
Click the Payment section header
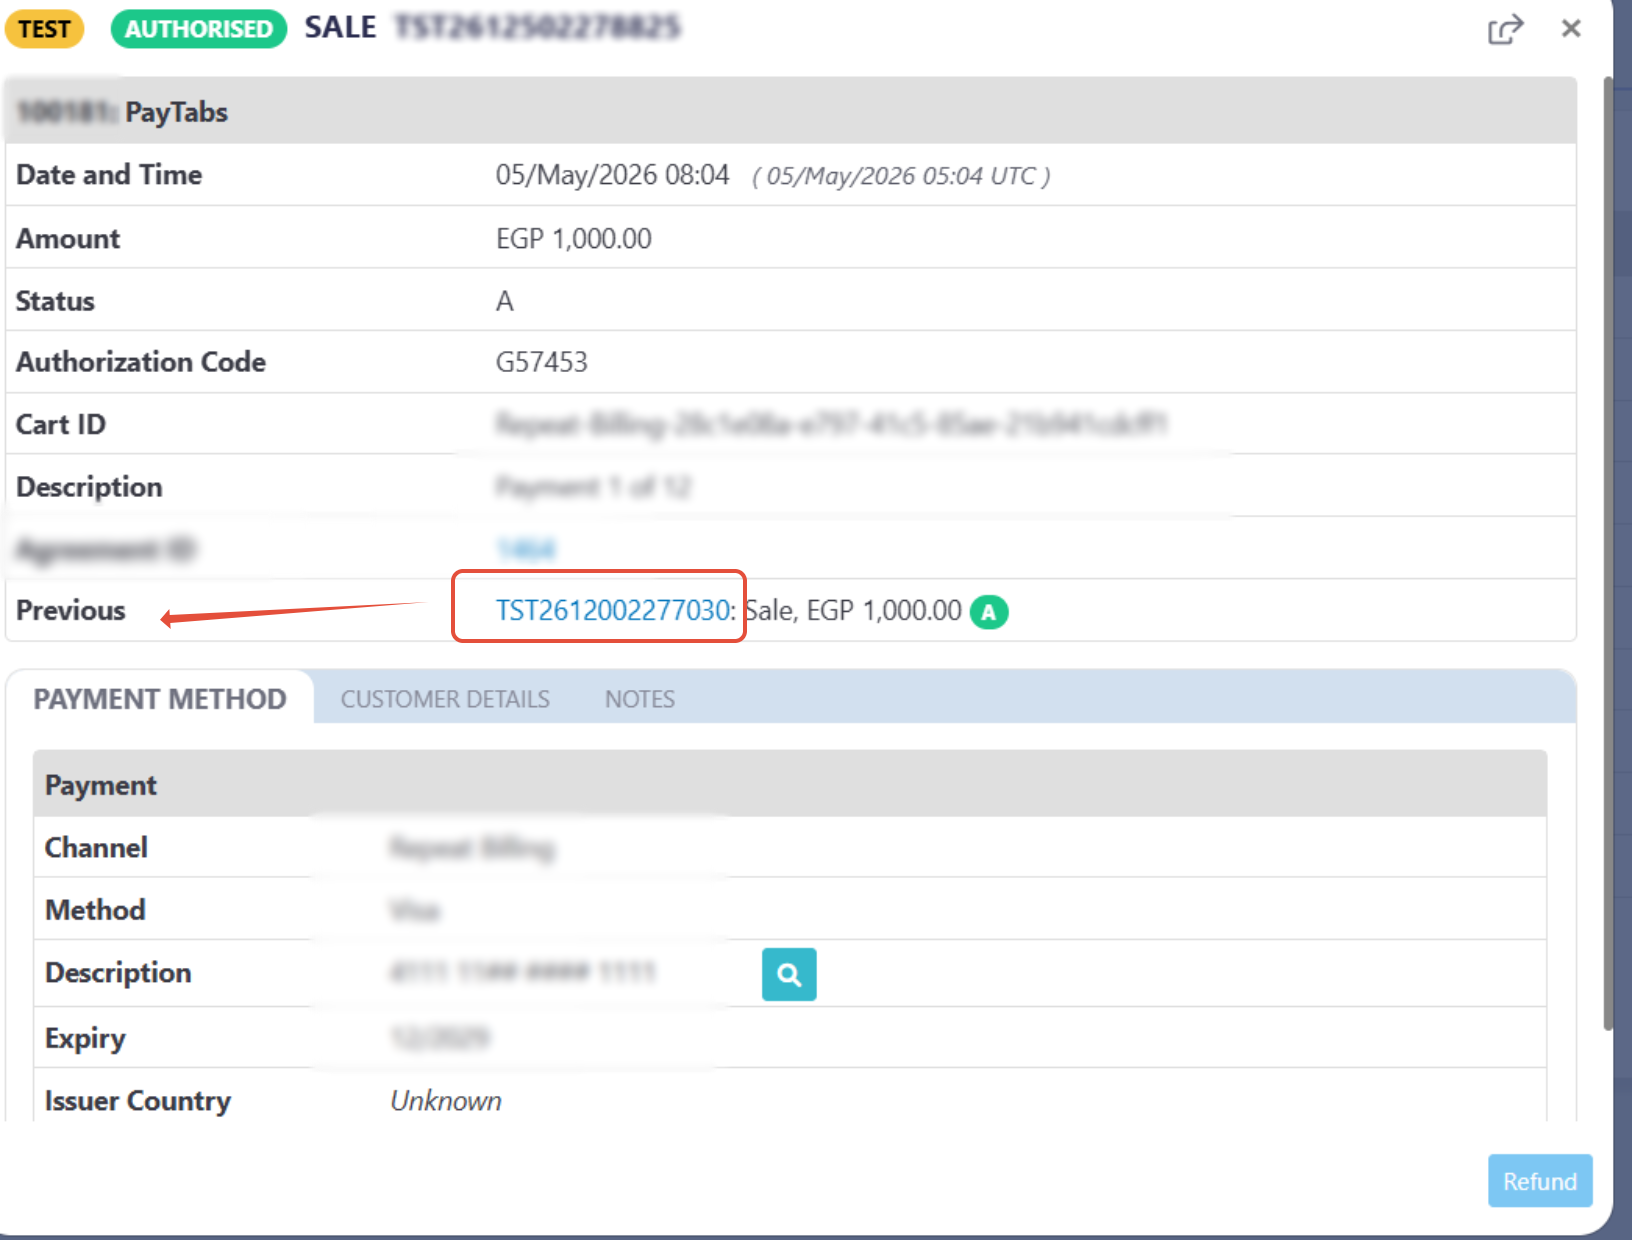click(790, 784)
